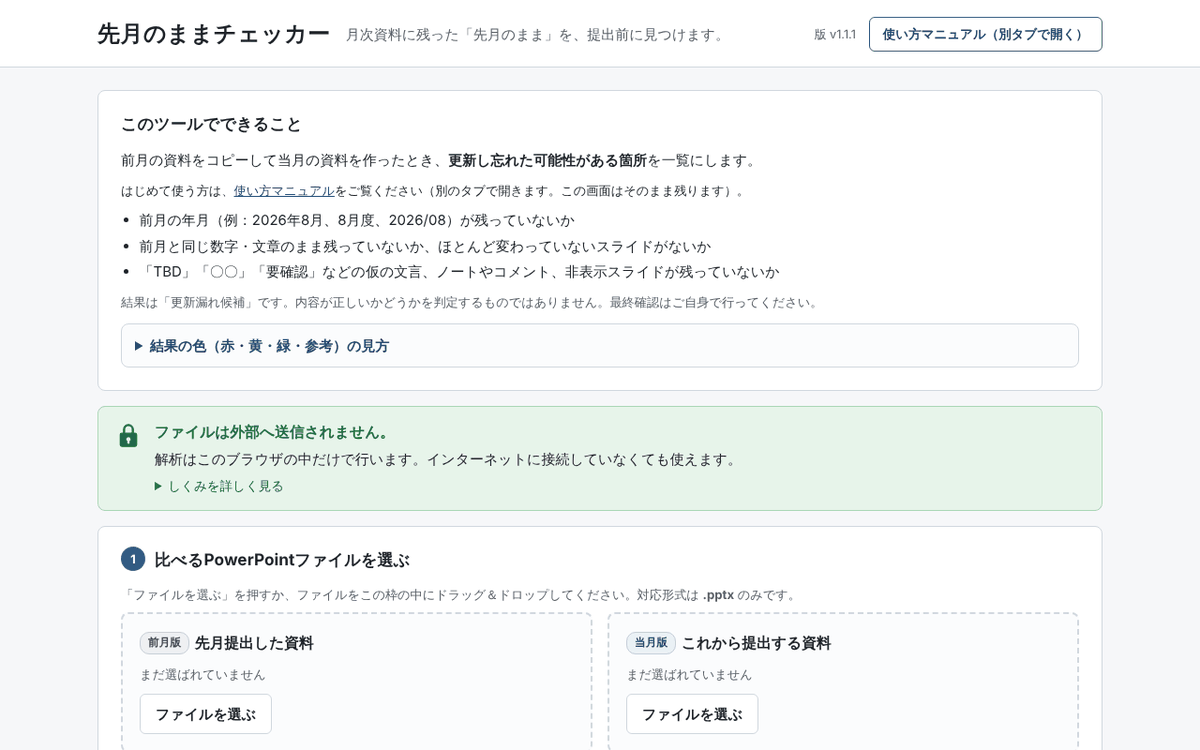Click the 先月提出した資料 drop zone label
The width and height of the screenshot is (1200, 750).
coord(254,643)
